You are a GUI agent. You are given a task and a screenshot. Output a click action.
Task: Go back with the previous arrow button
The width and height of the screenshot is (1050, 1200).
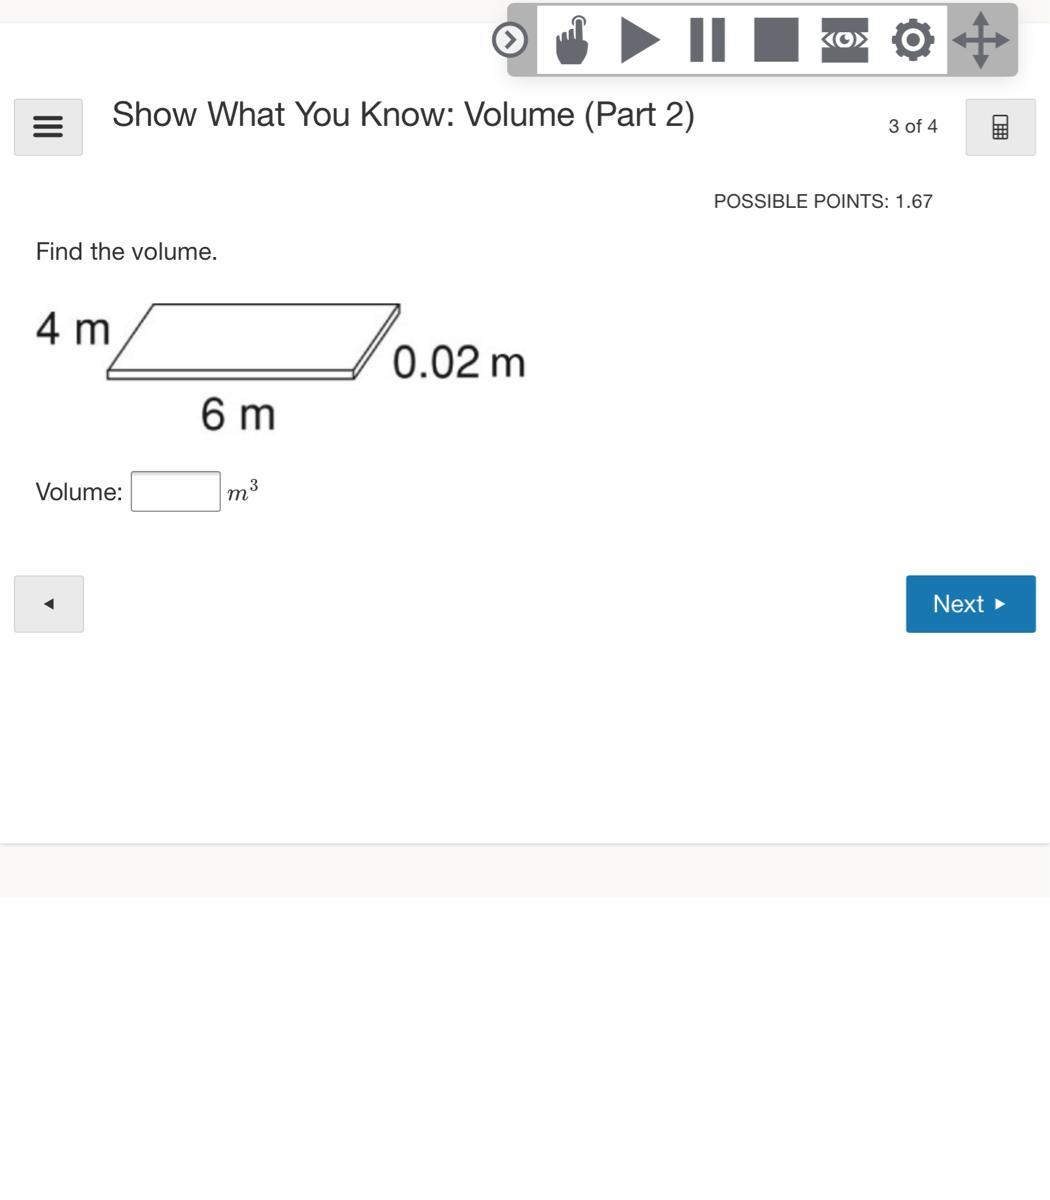click(x=49, y=604)
